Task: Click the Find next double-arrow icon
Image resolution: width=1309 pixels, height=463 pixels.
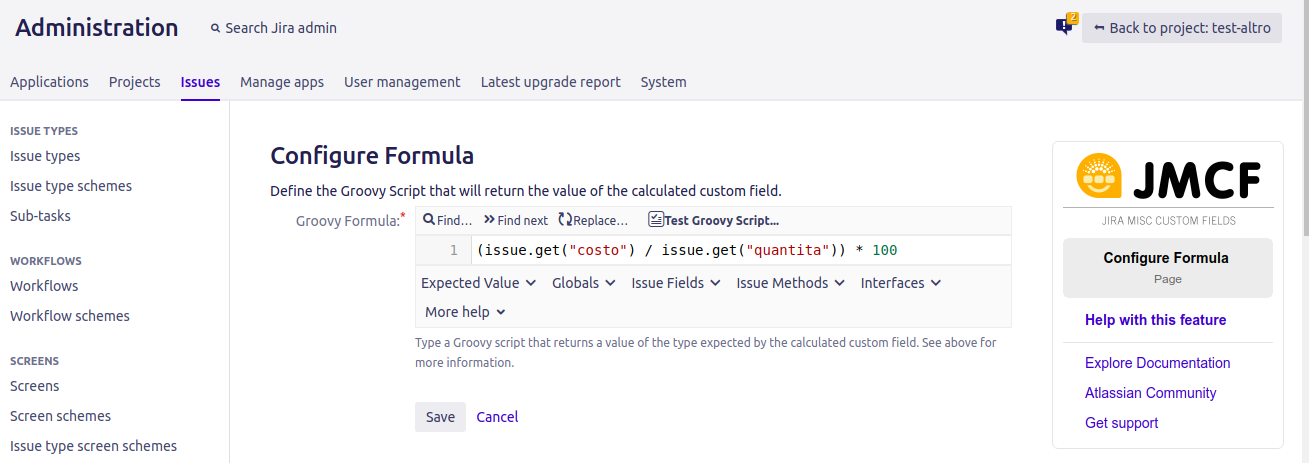Action: (489, 220)
